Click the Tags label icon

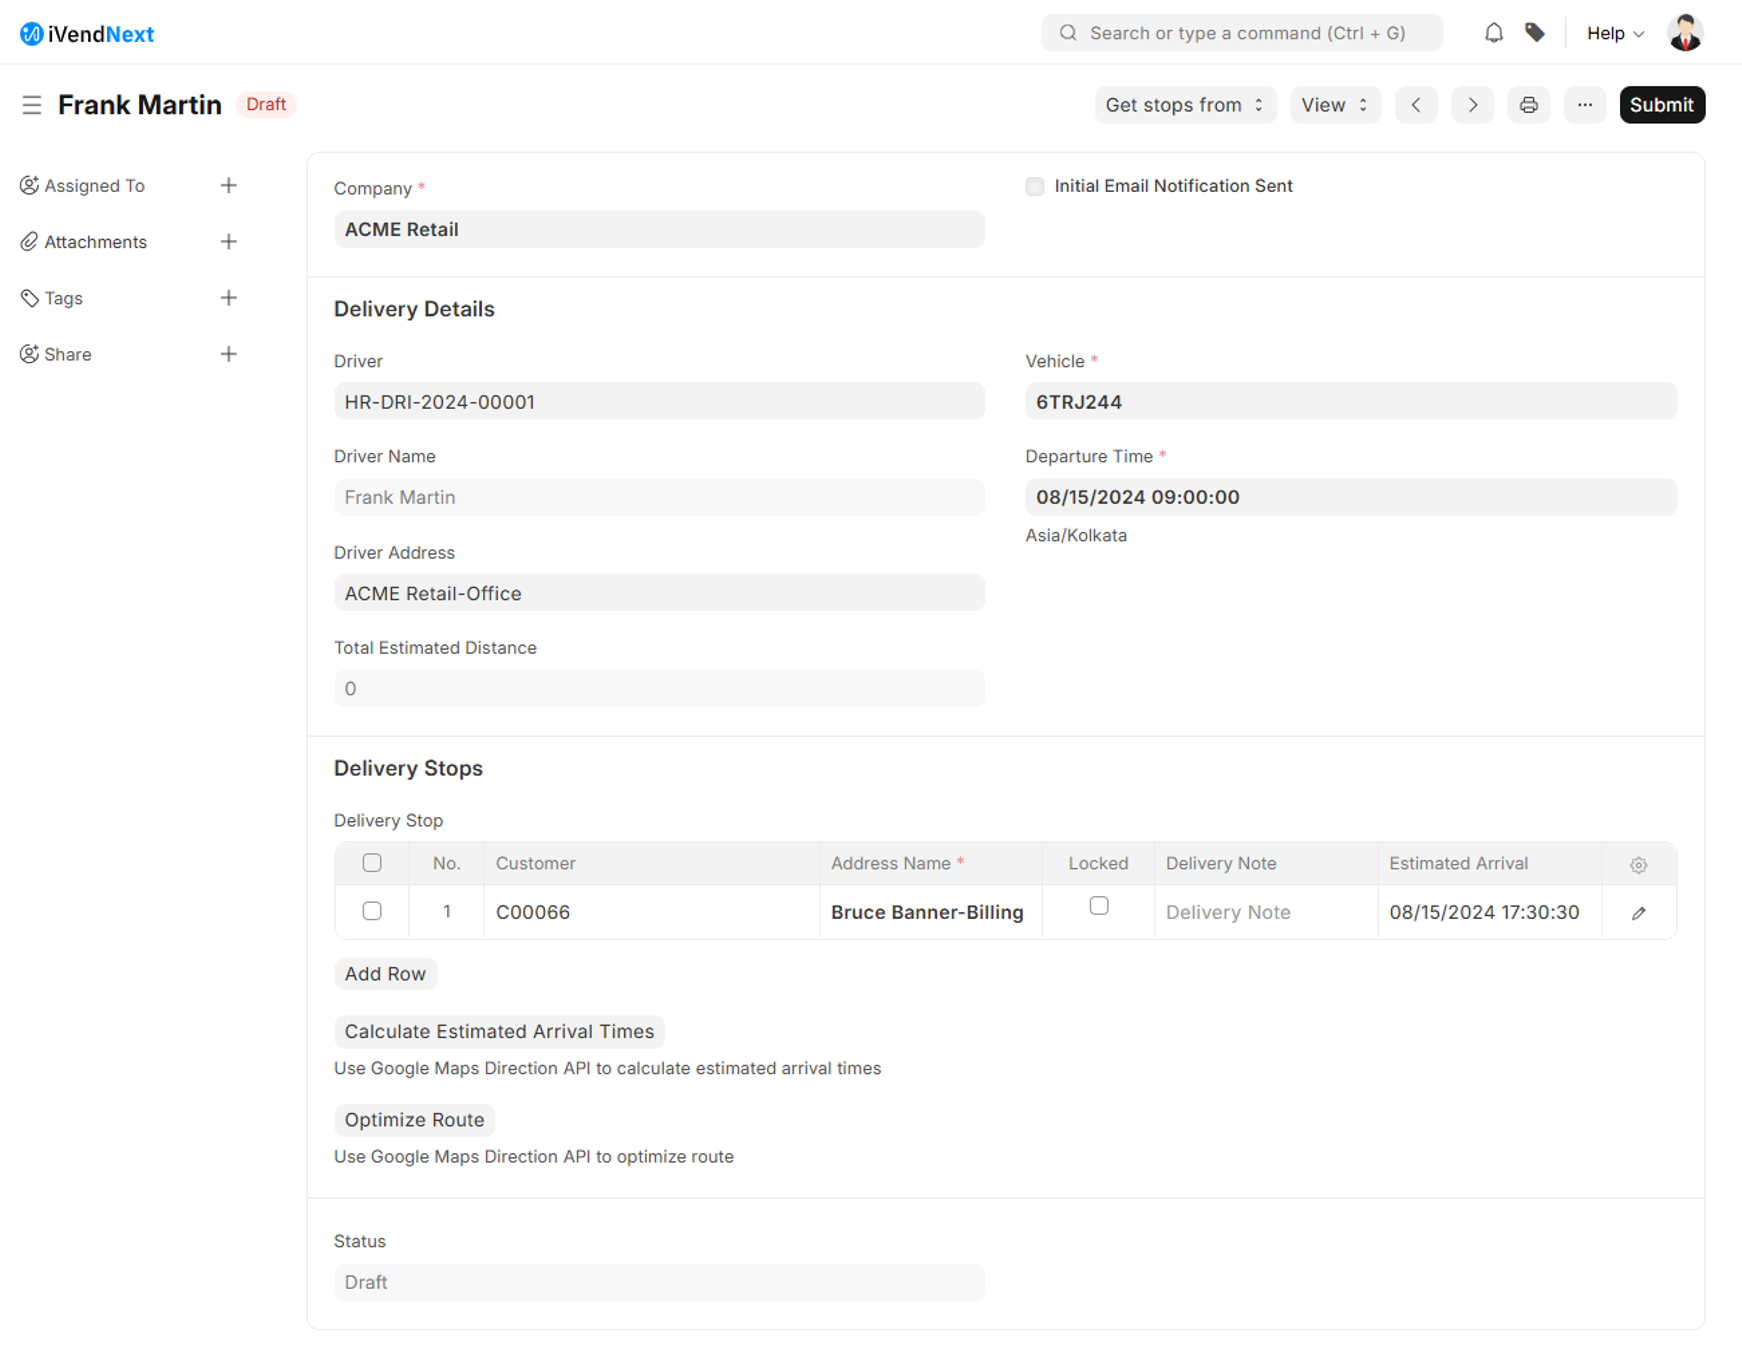[x=29, y=298]
